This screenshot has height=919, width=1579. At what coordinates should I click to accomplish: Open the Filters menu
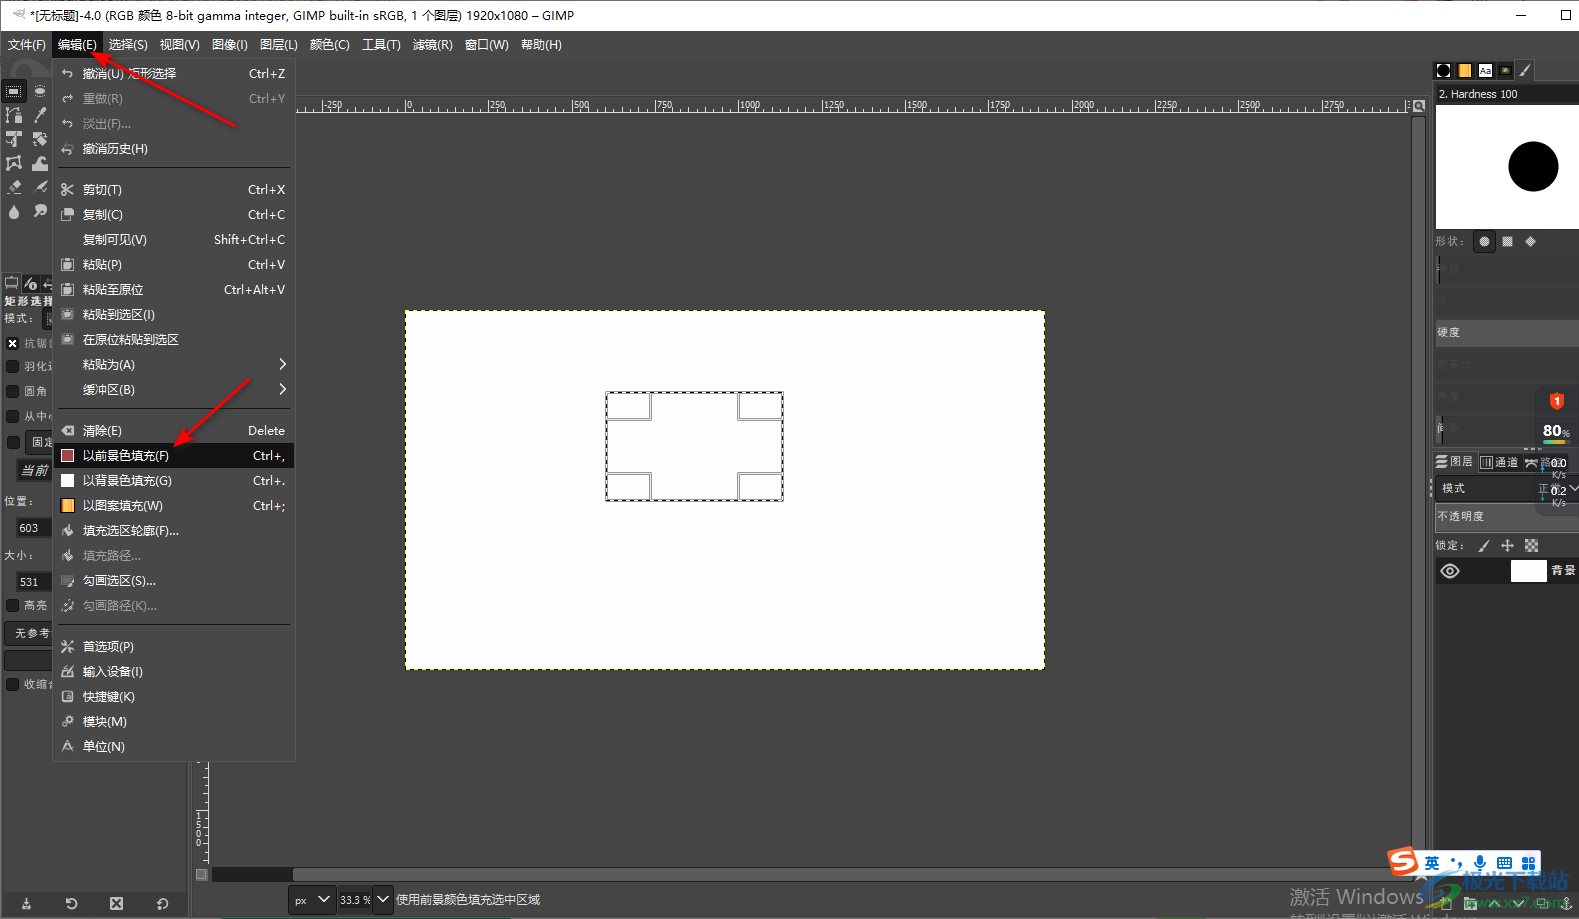pyautogui.click(x=432, y=45)
